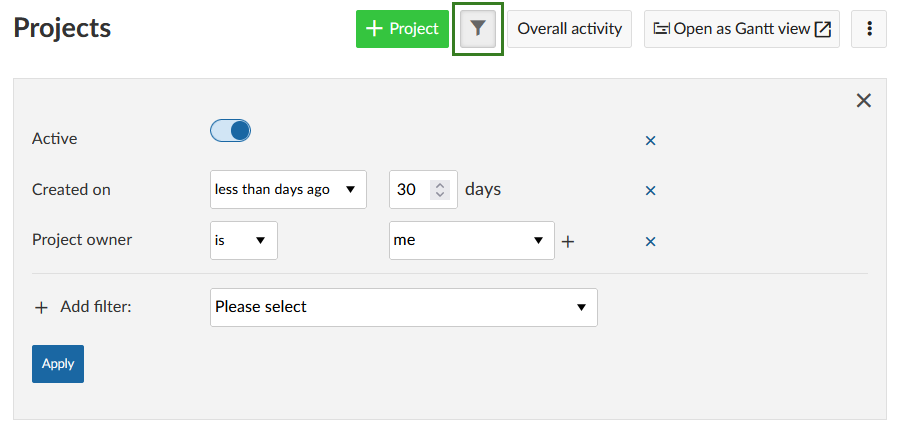This screenshot has width=898, height=437.
Task: Click the plus icon beside Add filter
Action: (41, 308)
